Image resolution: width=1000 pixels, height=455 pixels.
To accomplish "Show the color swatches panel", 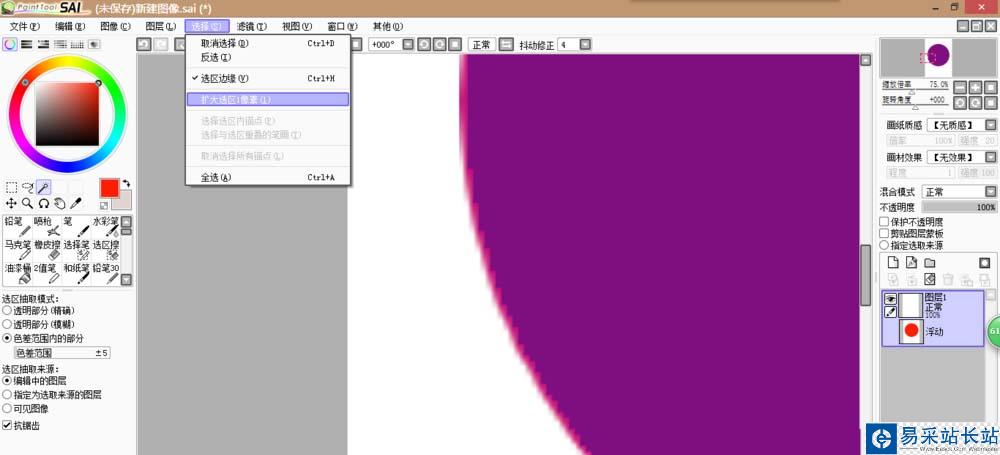I will pyautogui.click(x=77, y=44).
